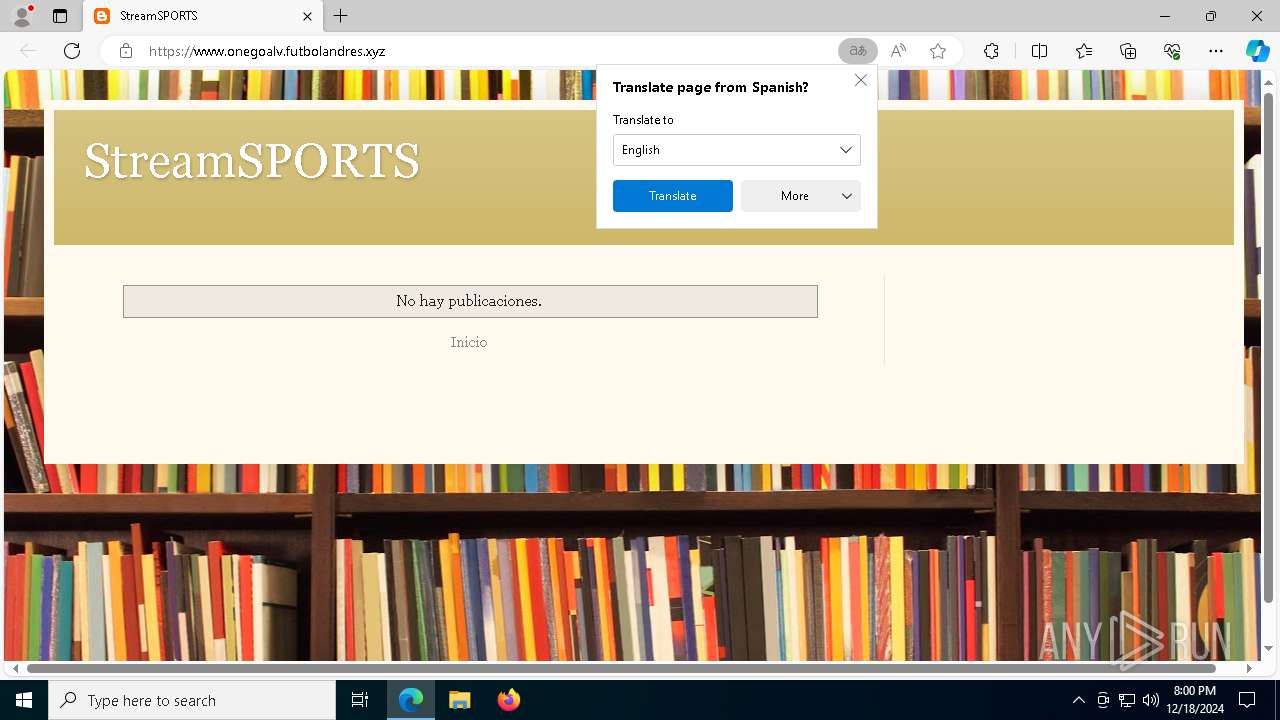
Task: Click the blue Translate button
Action: [x=673, y=196]
